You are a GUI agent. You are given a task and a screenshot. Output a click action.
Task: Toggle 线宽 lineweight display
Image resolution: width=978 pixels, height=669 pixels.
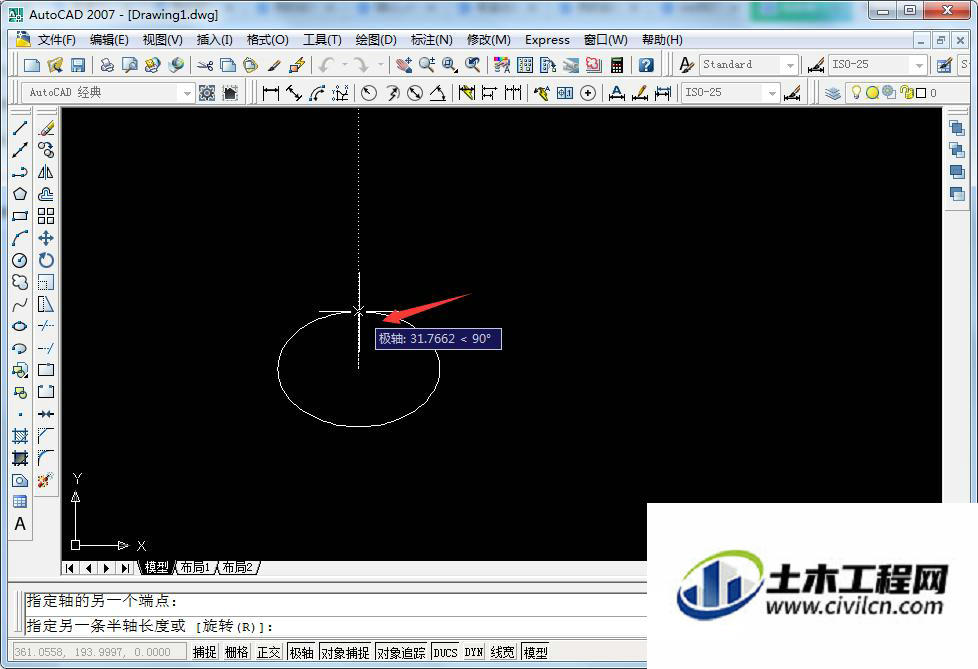click(503, 652)
